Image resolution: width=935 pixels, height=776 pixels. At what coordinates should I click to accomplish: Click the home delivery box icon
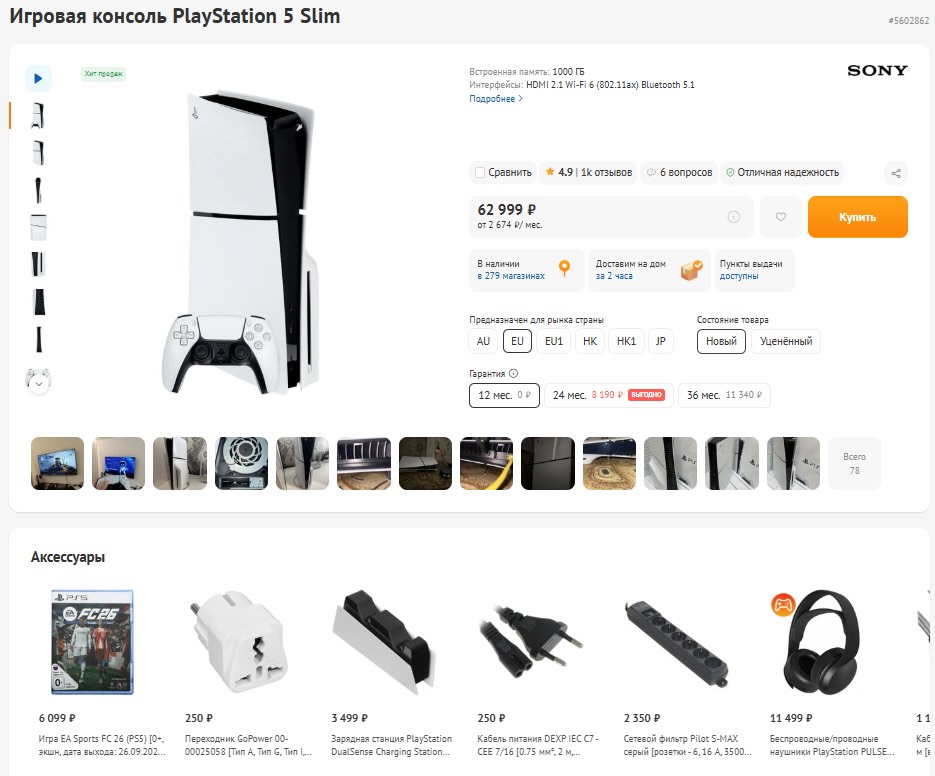pyautogui.click(x=692, y=270)
